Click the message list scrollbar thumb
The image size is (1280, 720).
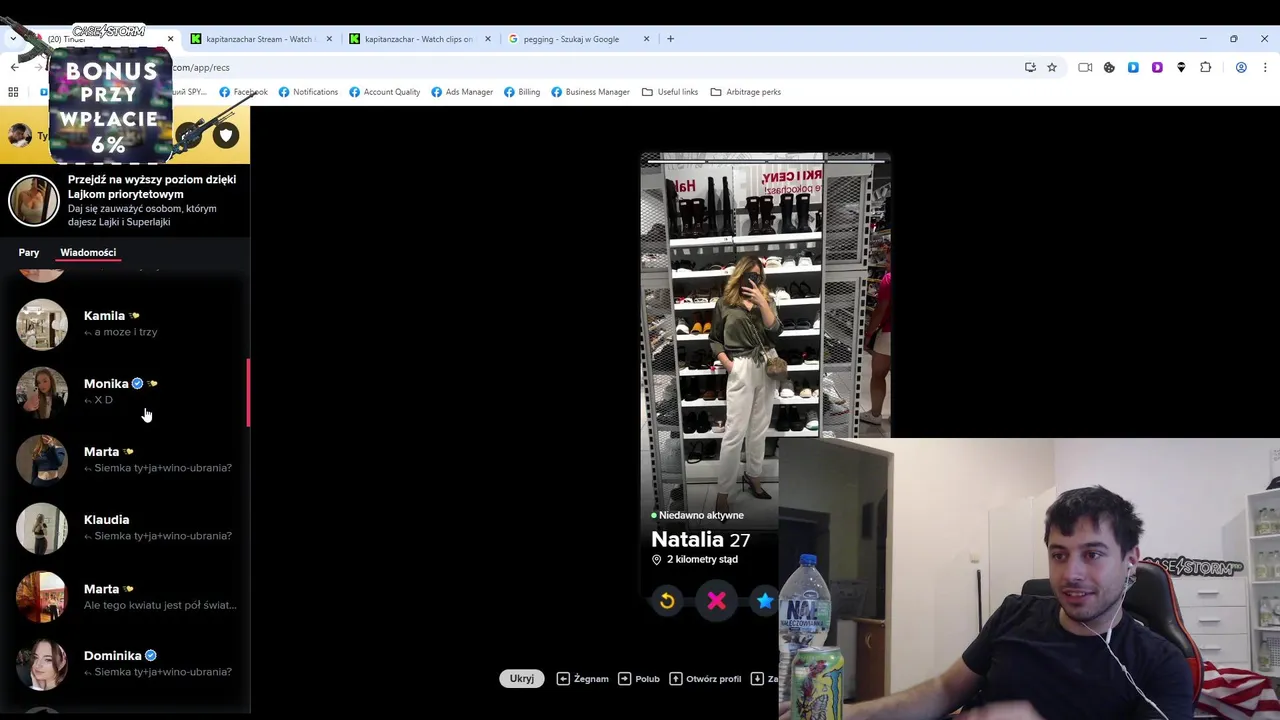(248, 393)
